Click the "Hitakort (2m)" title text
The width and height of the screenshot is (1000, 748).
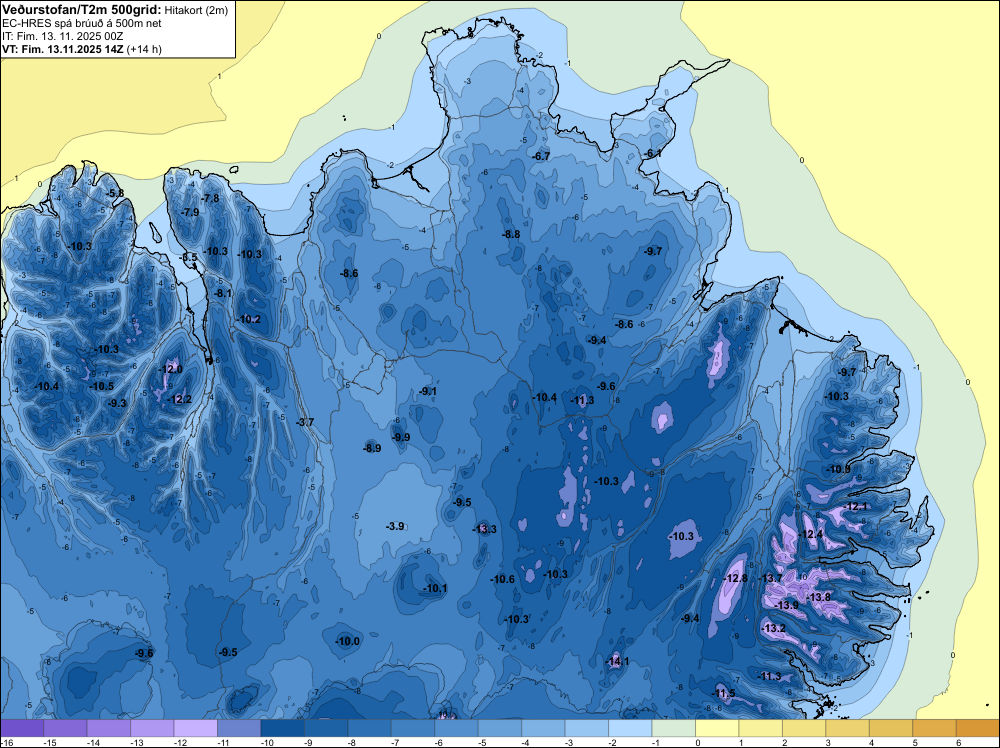[195, 10]
